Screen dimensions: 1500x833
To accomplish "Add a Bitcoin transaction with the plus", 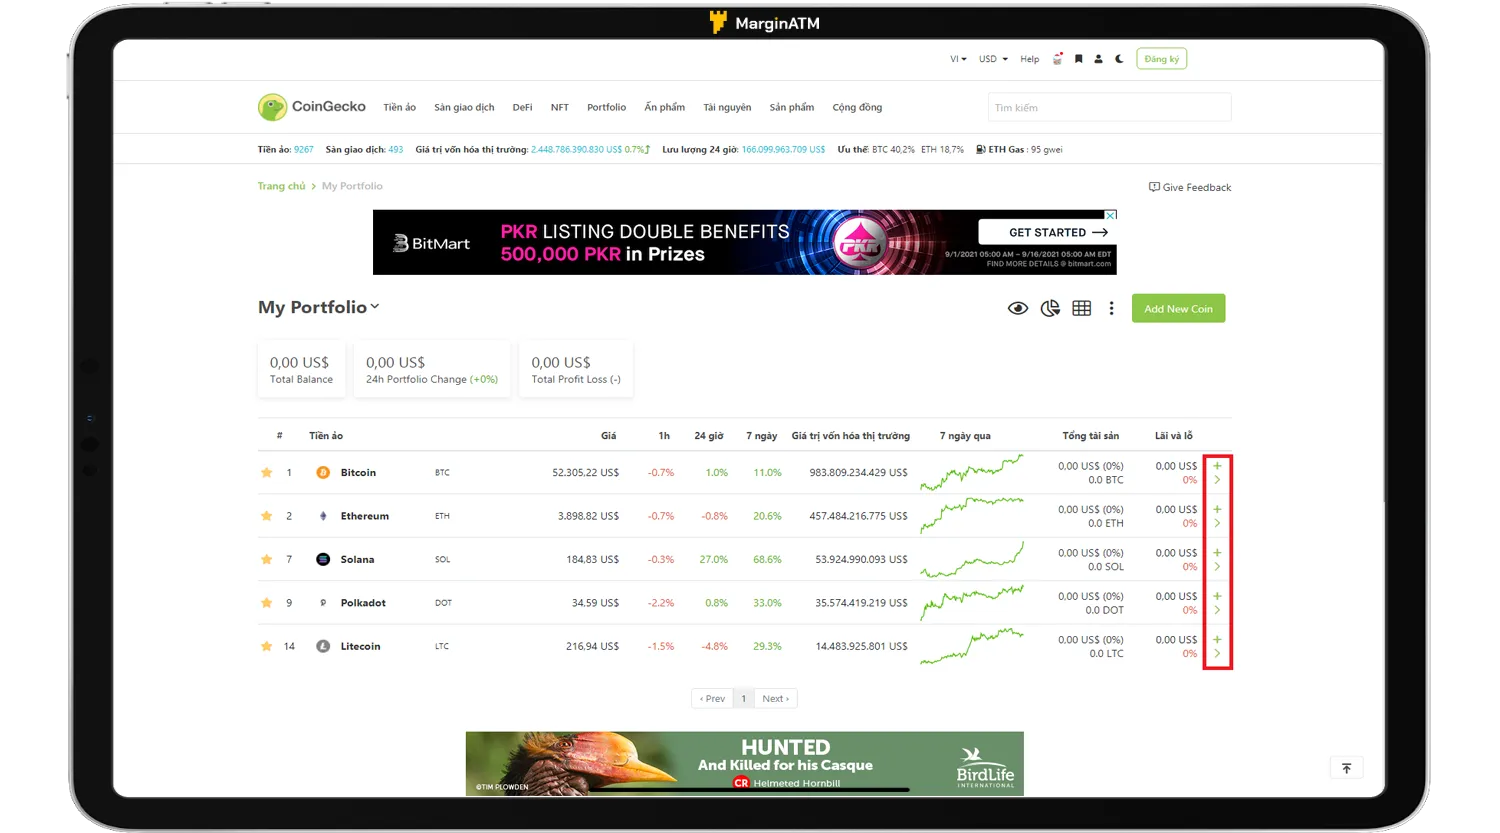I will [1217, 466].
